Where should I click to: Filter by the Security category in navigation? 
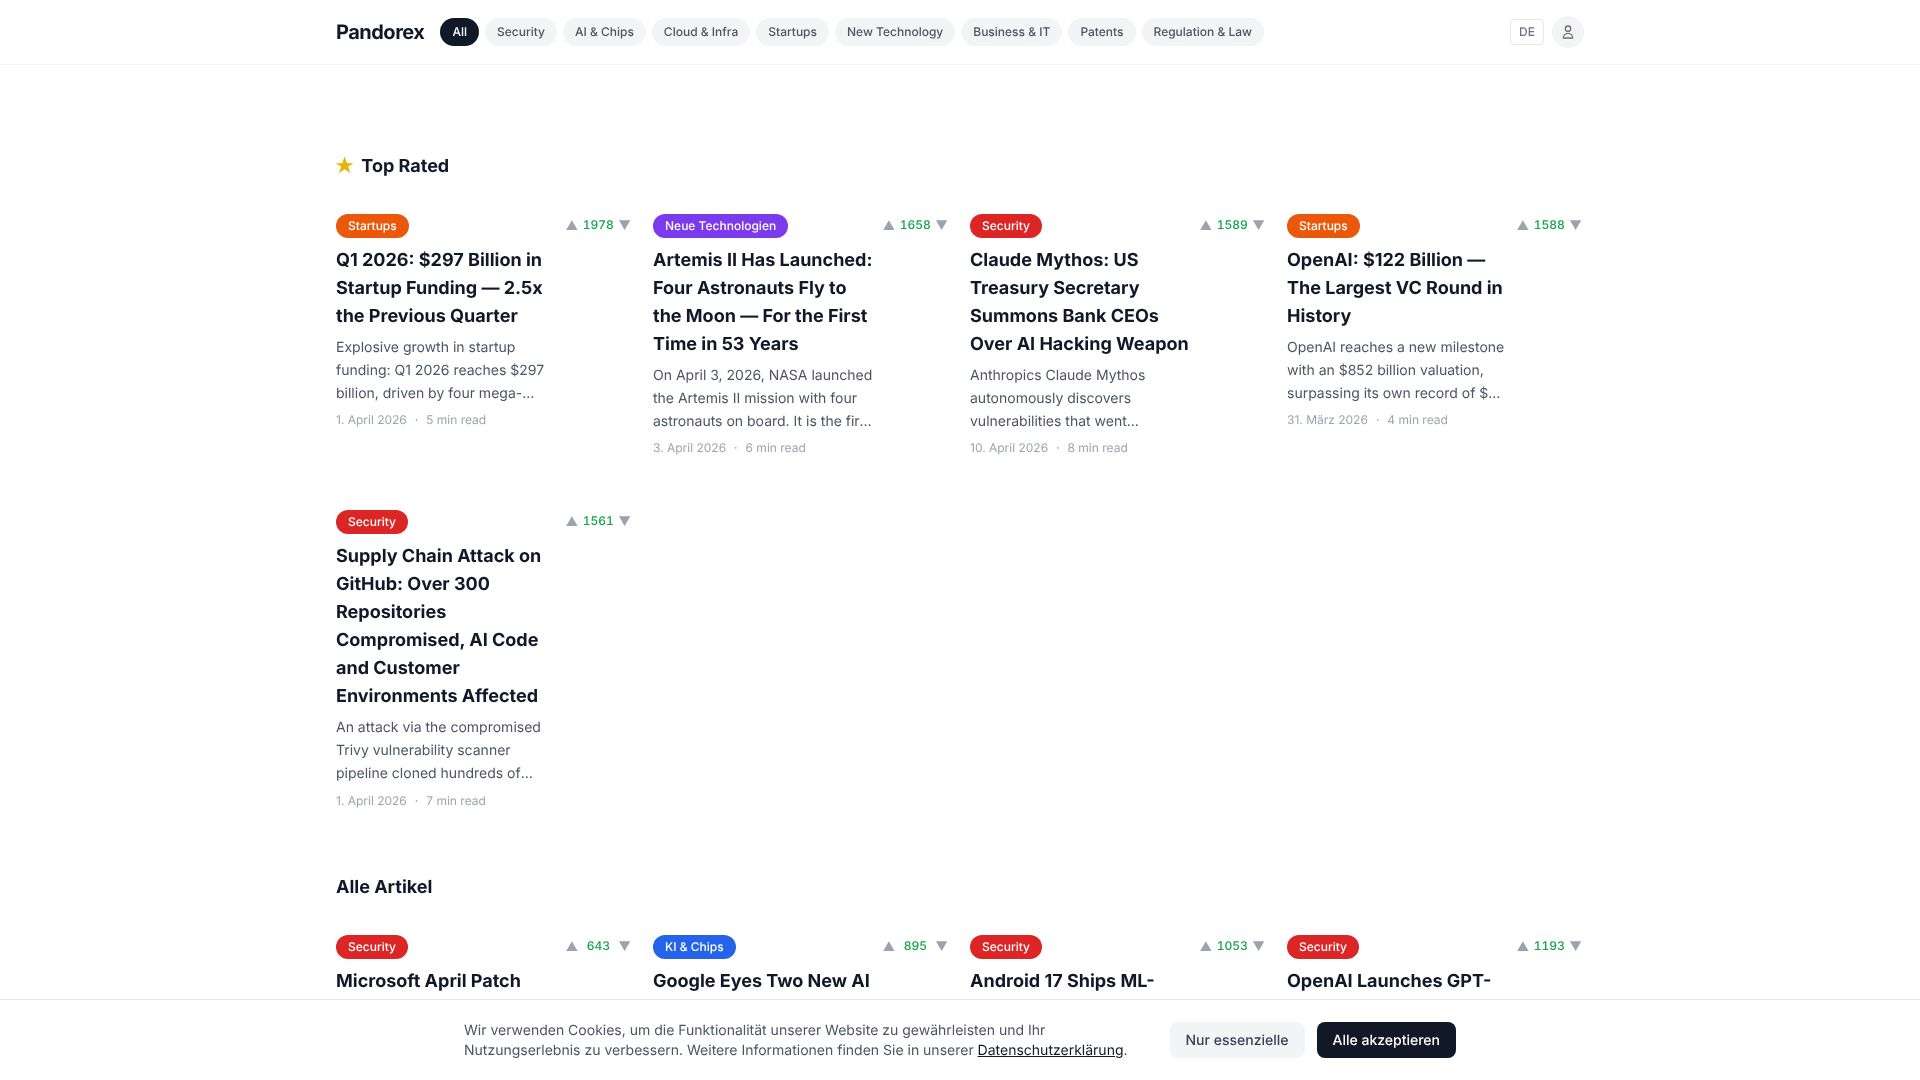(x=521, y=32)
